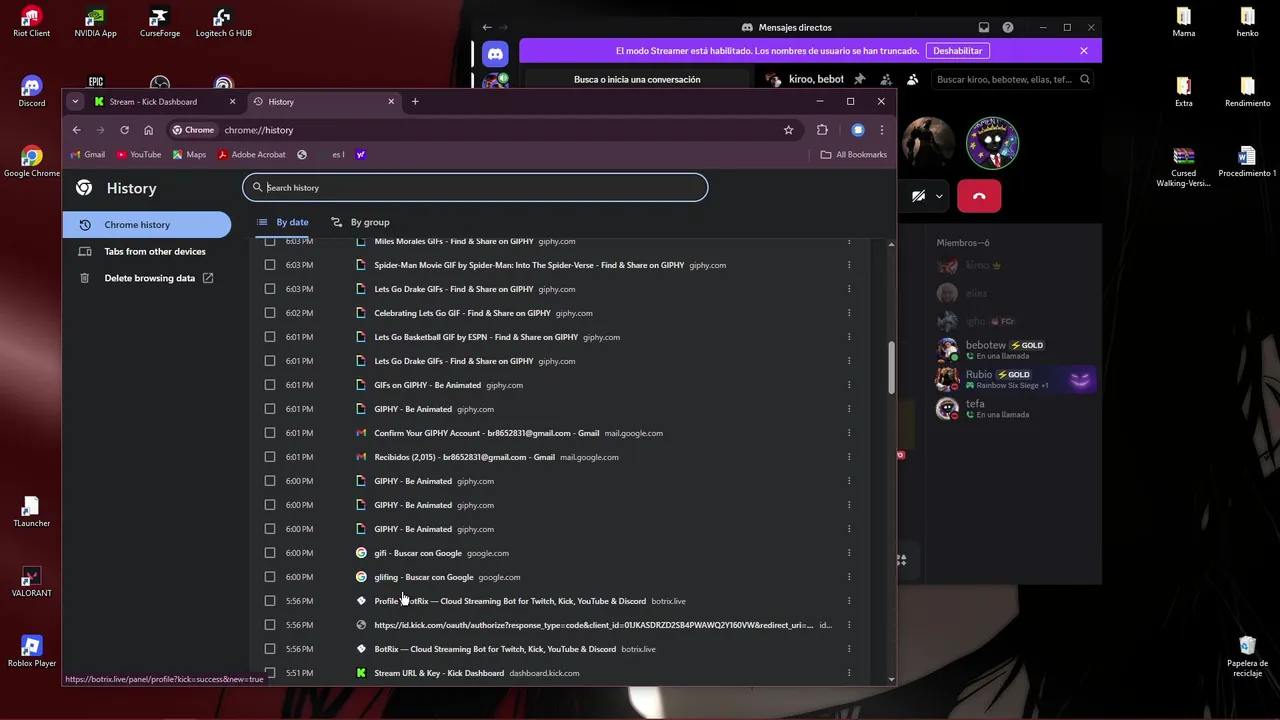
Task: Open the Adobe Acrobat bookmark
Action: pyautogui.click(x=251, y=155)
